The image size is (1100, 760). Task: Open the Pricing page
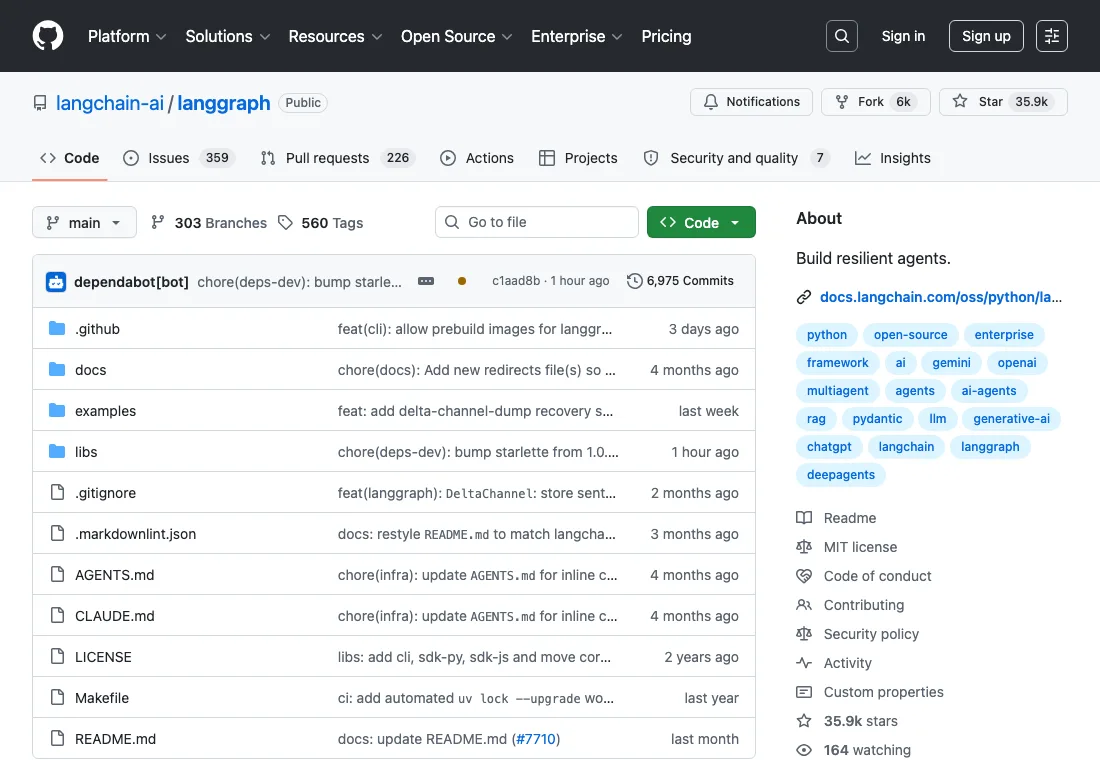coord(666,36)
